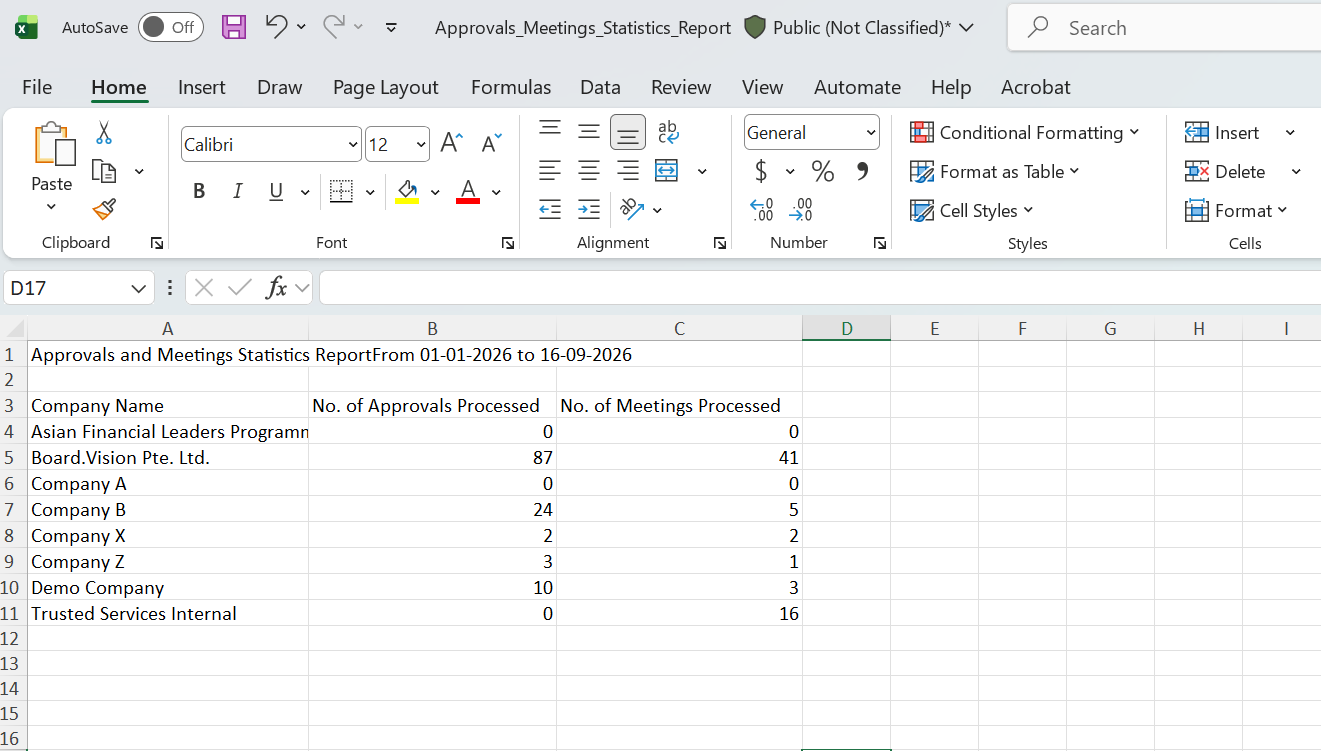Toggle Bold formatting
Image resolution: width=1321 pixels, height=751 pixels.
click(x=199, y=191)
